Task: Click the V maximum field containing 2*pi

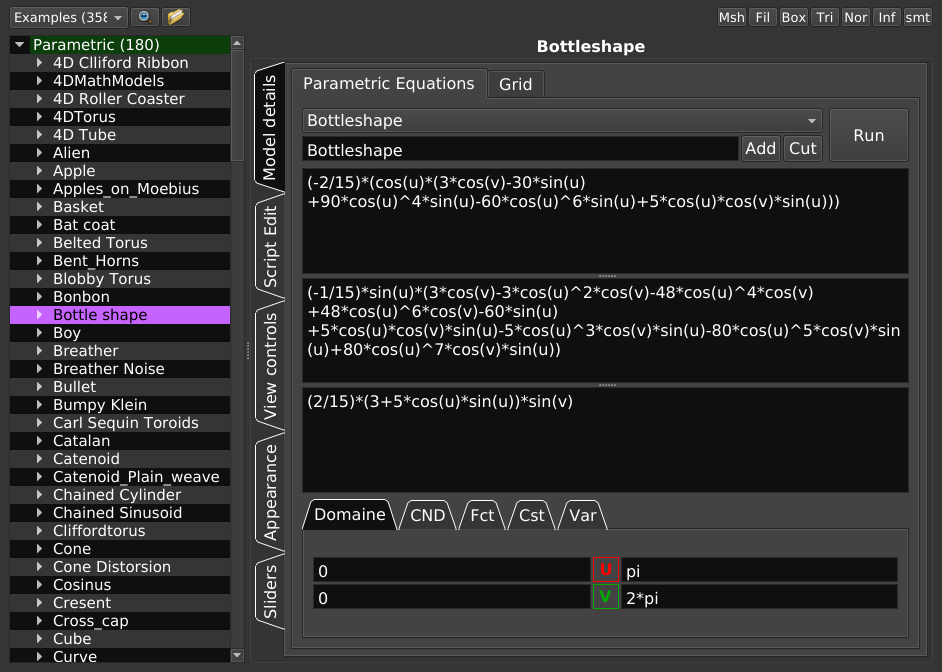Action: pyautogui.click(x=759, y=598)
